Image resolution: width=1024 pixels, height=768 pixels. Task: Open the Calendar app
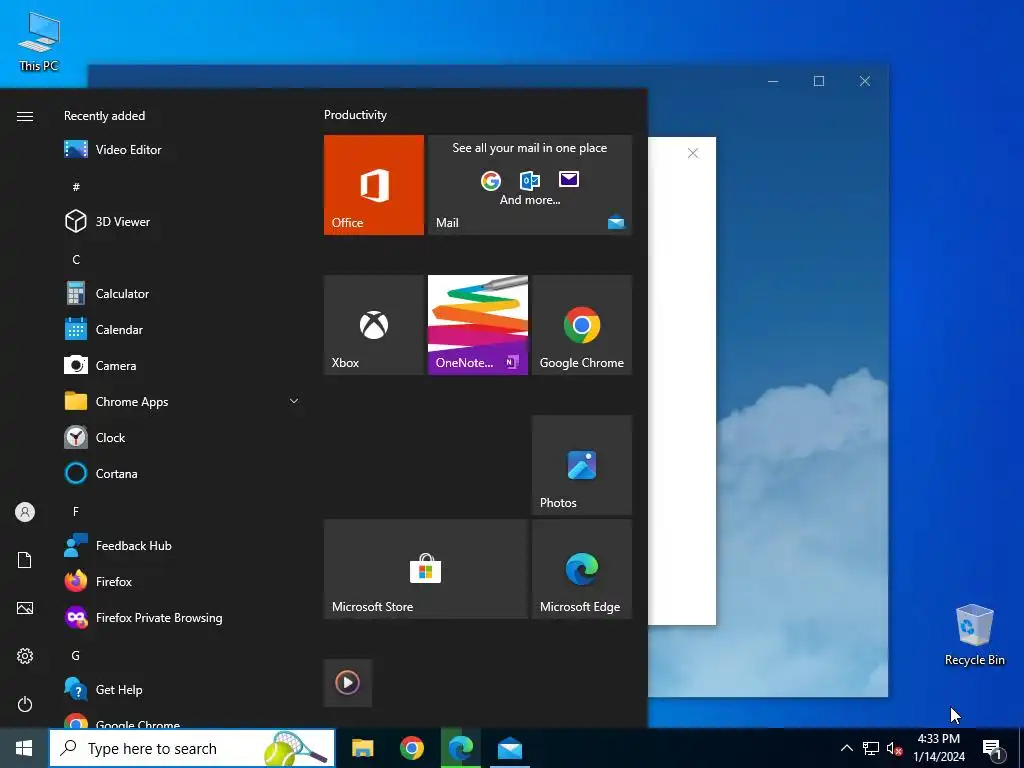pos(181,330)
